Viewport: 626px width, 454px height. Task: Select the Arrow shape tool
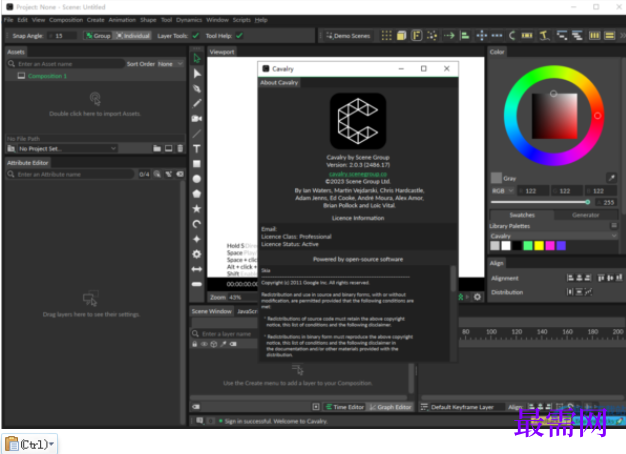(197, 269)
